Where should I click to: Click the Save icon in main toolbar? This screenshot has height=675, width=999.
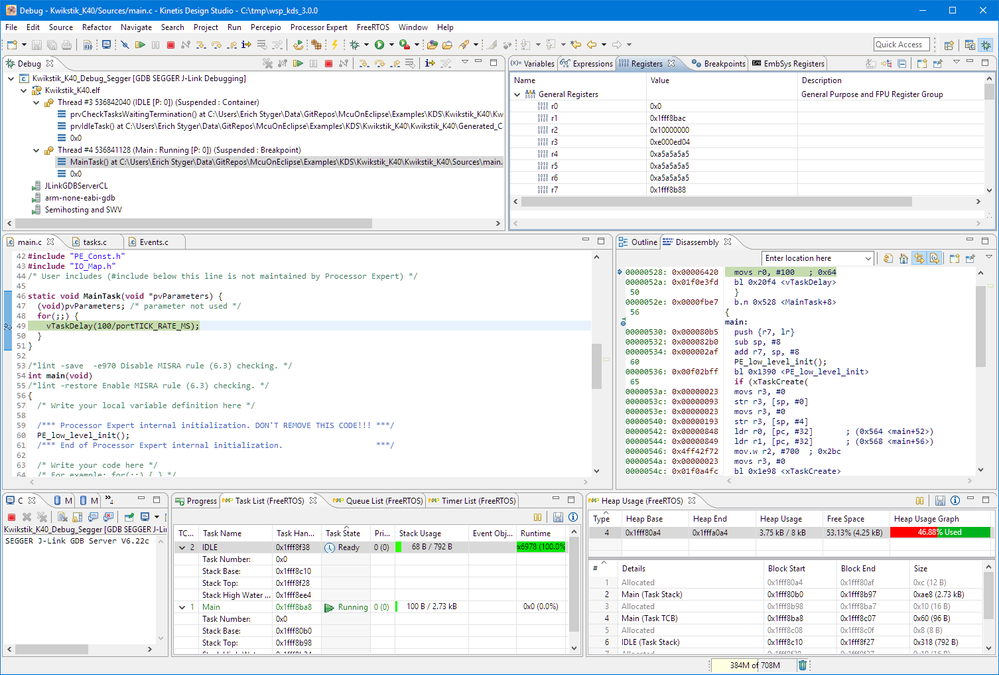tap(37, 45)
